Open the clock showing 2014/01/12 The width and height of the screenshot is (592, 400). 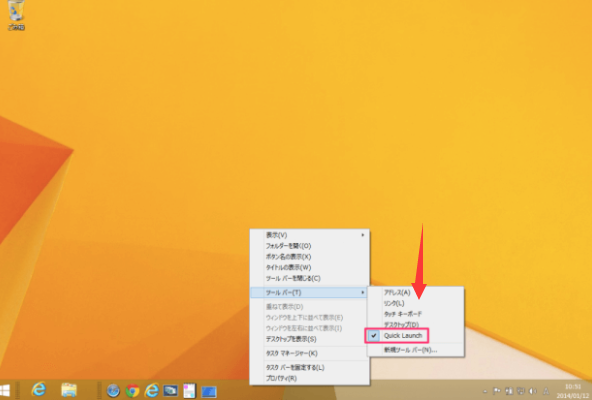tap(573, 391)
